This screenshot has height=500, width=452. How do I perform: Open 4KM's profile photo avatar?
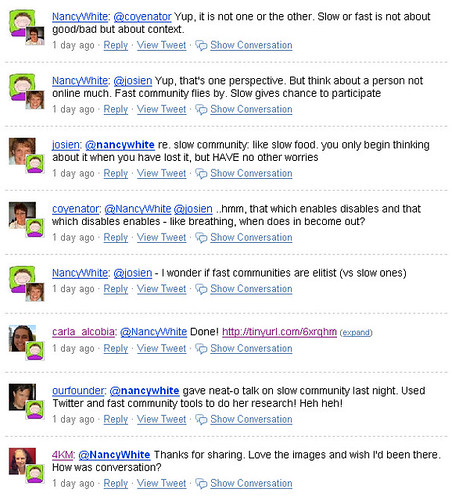click(22, 461)
